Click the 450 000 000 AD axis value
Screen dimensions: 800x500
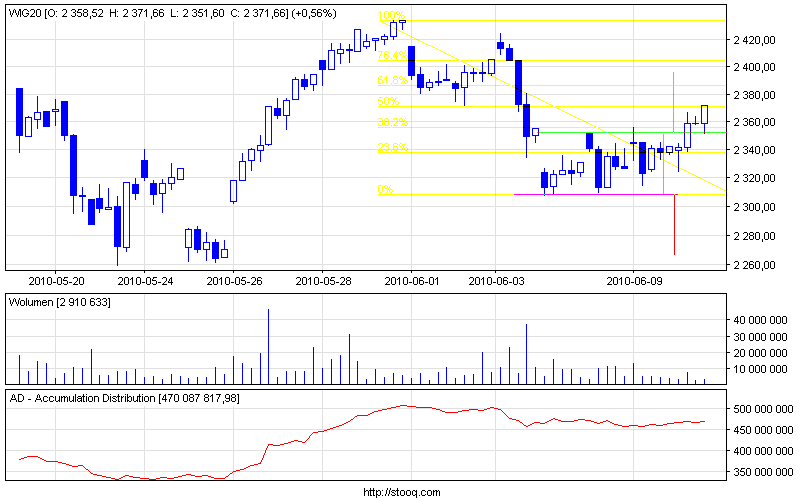click(763, 430)
